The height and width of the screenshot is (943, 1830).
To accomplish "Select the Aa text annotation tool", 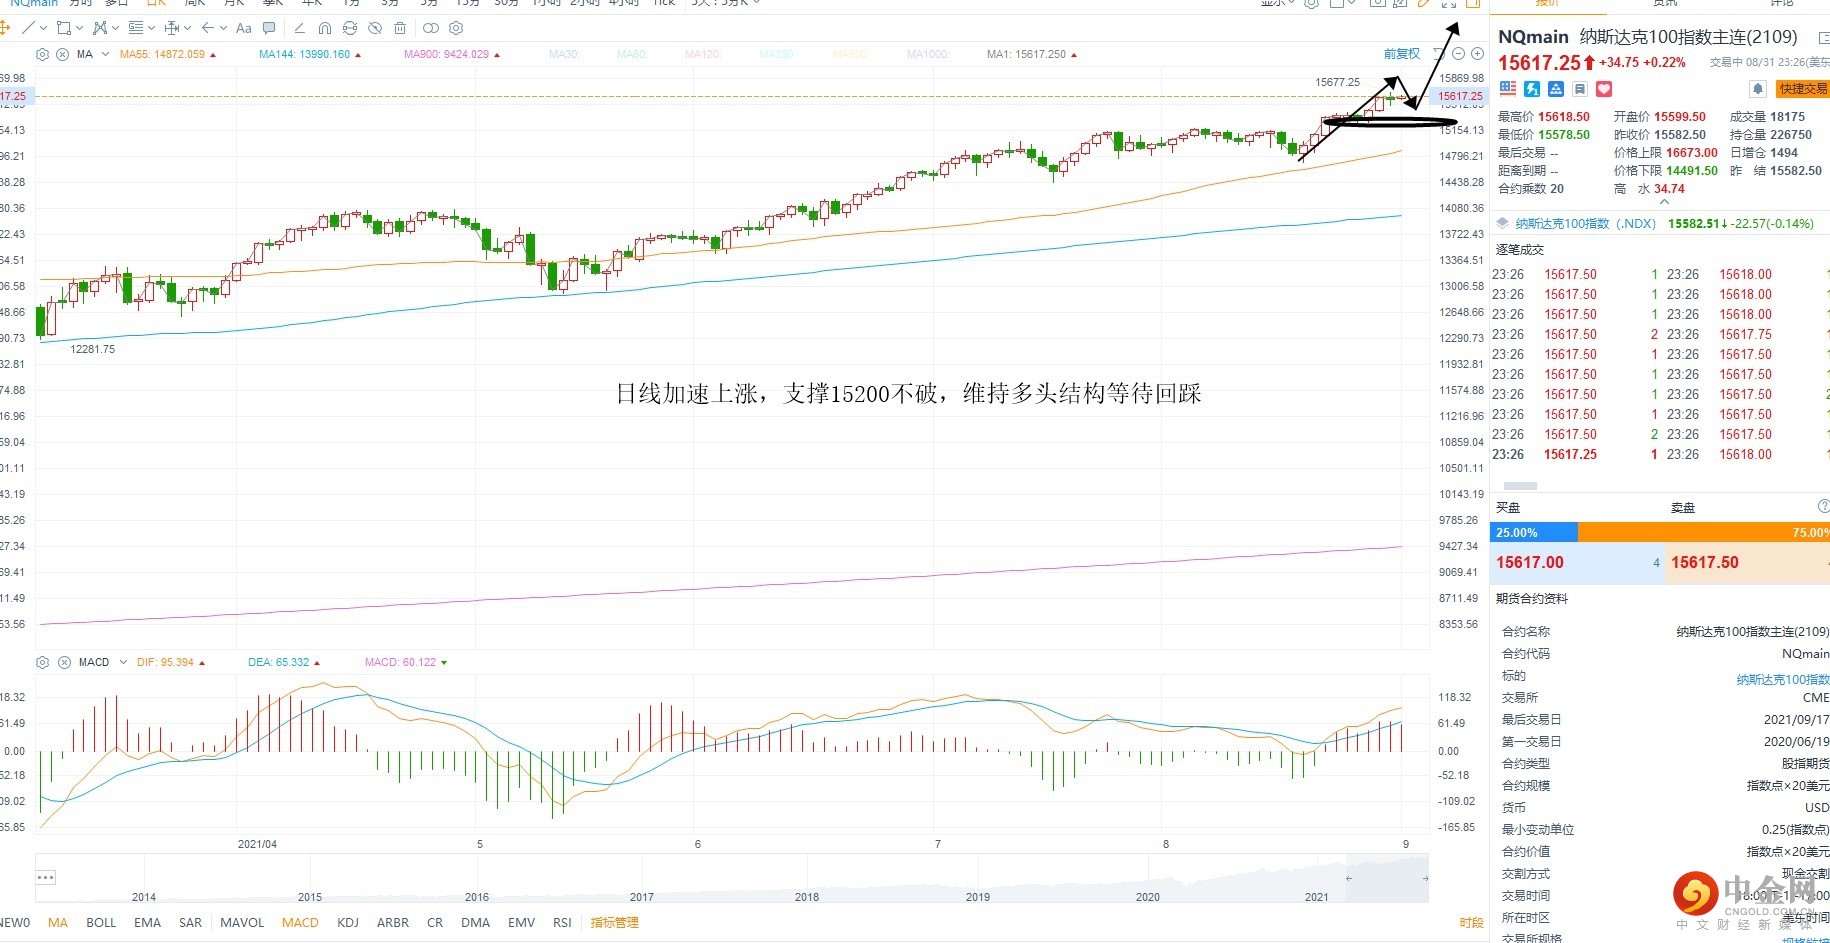I will click(244, 28).
